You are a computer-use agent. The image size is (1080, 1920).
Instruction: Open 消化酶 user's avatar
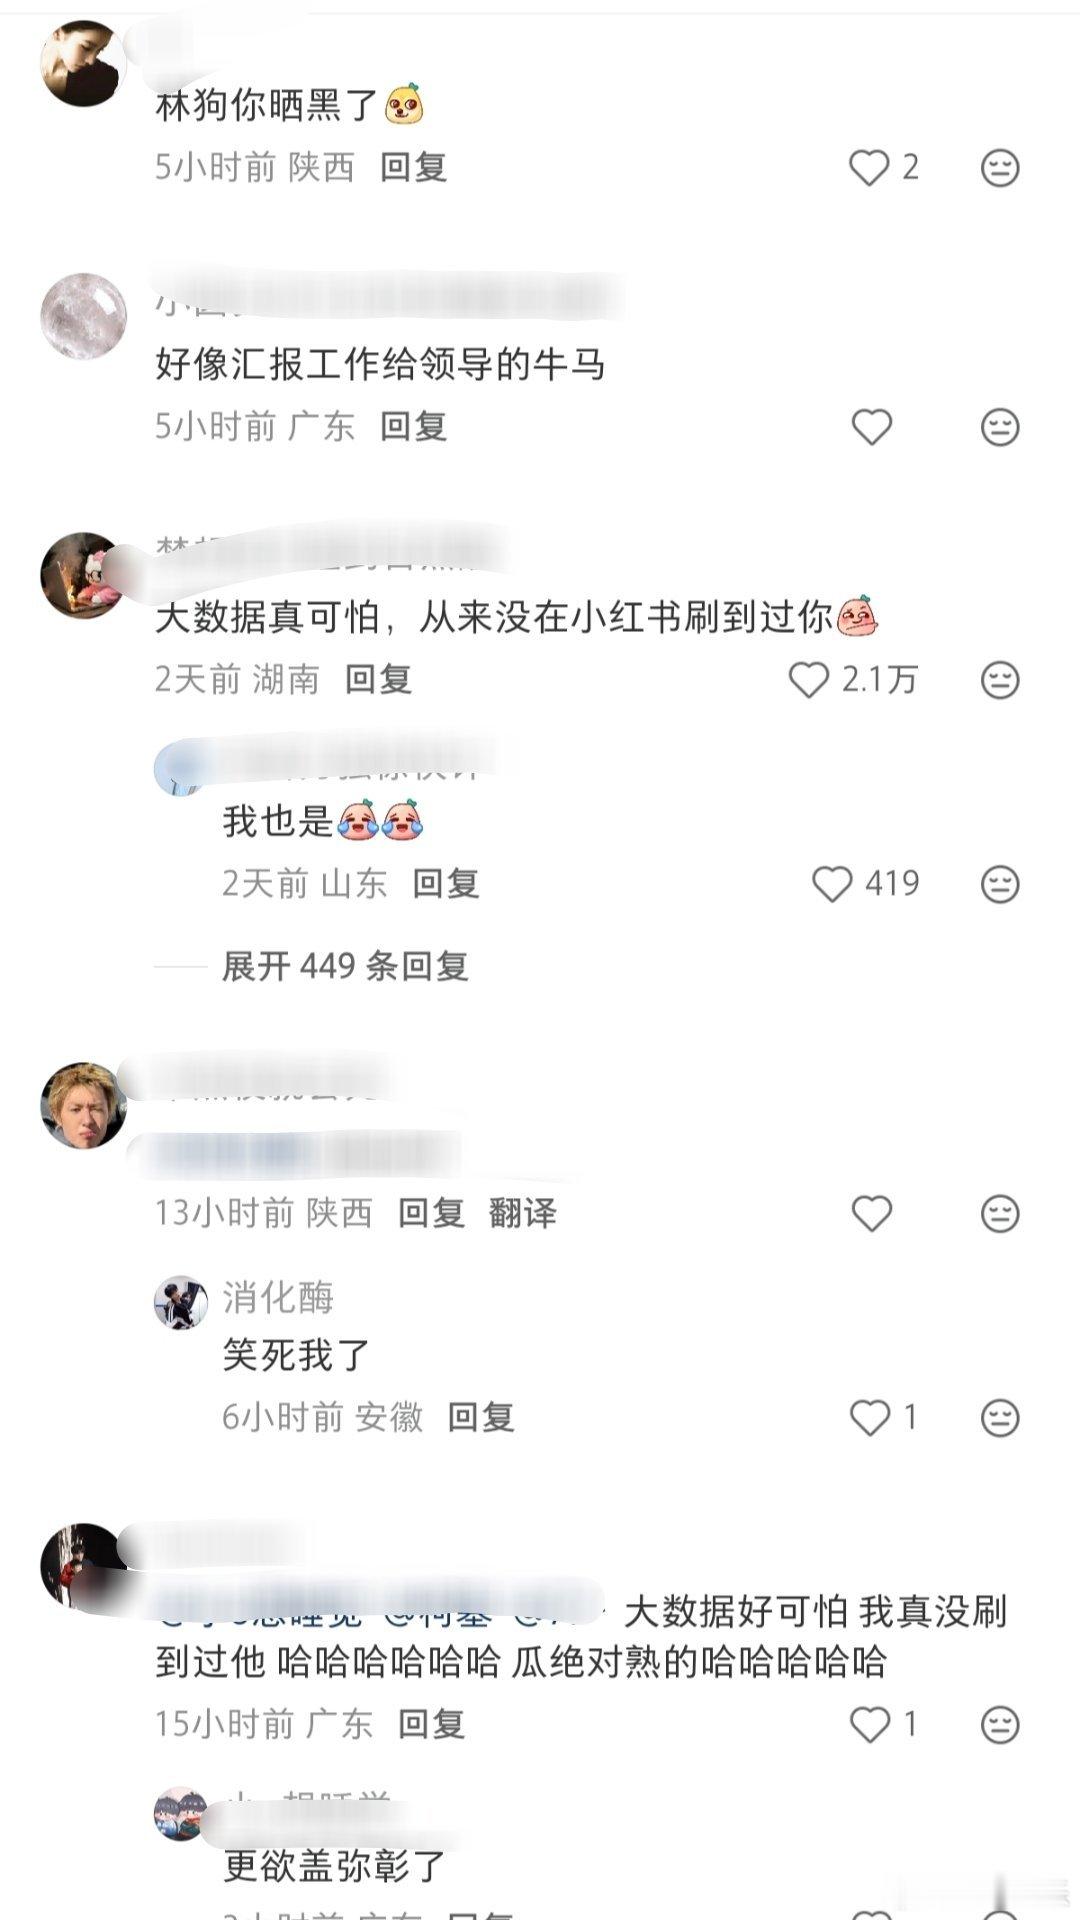[x=180, y=1302]
